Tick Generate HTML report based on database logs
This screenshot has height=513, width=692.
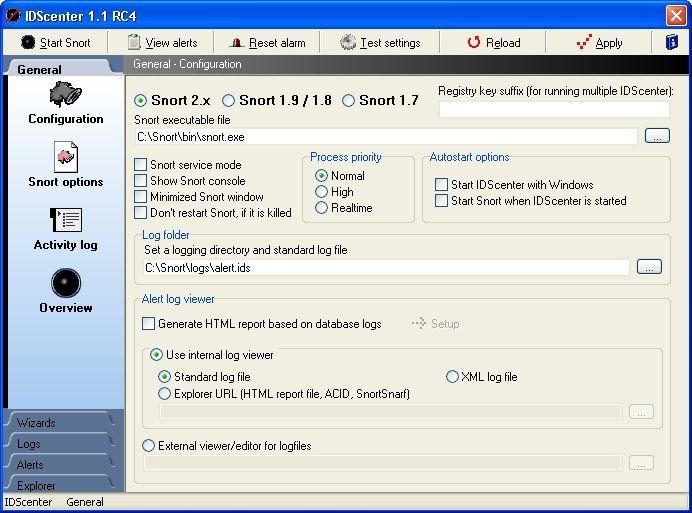coord(148,324)
